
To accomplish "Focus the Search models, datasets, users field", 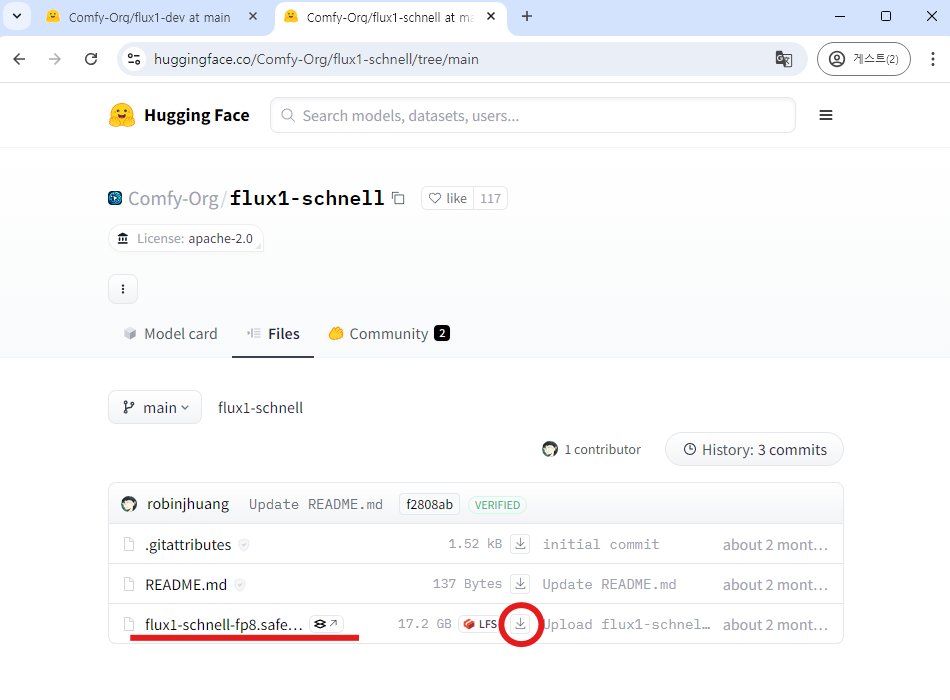I will 533,115.
